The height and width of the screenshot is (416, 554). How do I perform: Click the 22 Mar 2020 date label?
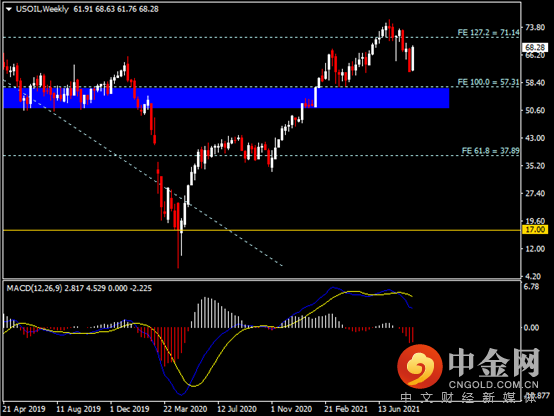[x=185, y=409]
